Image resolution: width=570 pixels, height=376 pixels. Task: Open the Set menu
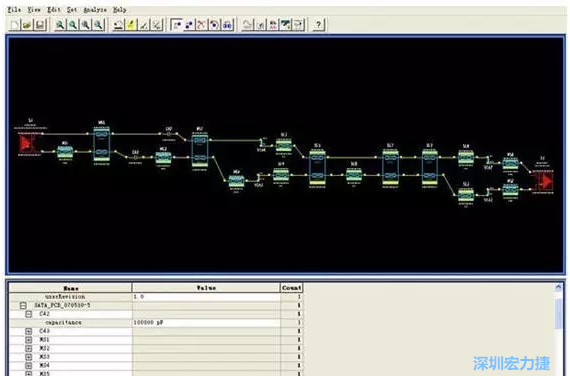(72, 9)
